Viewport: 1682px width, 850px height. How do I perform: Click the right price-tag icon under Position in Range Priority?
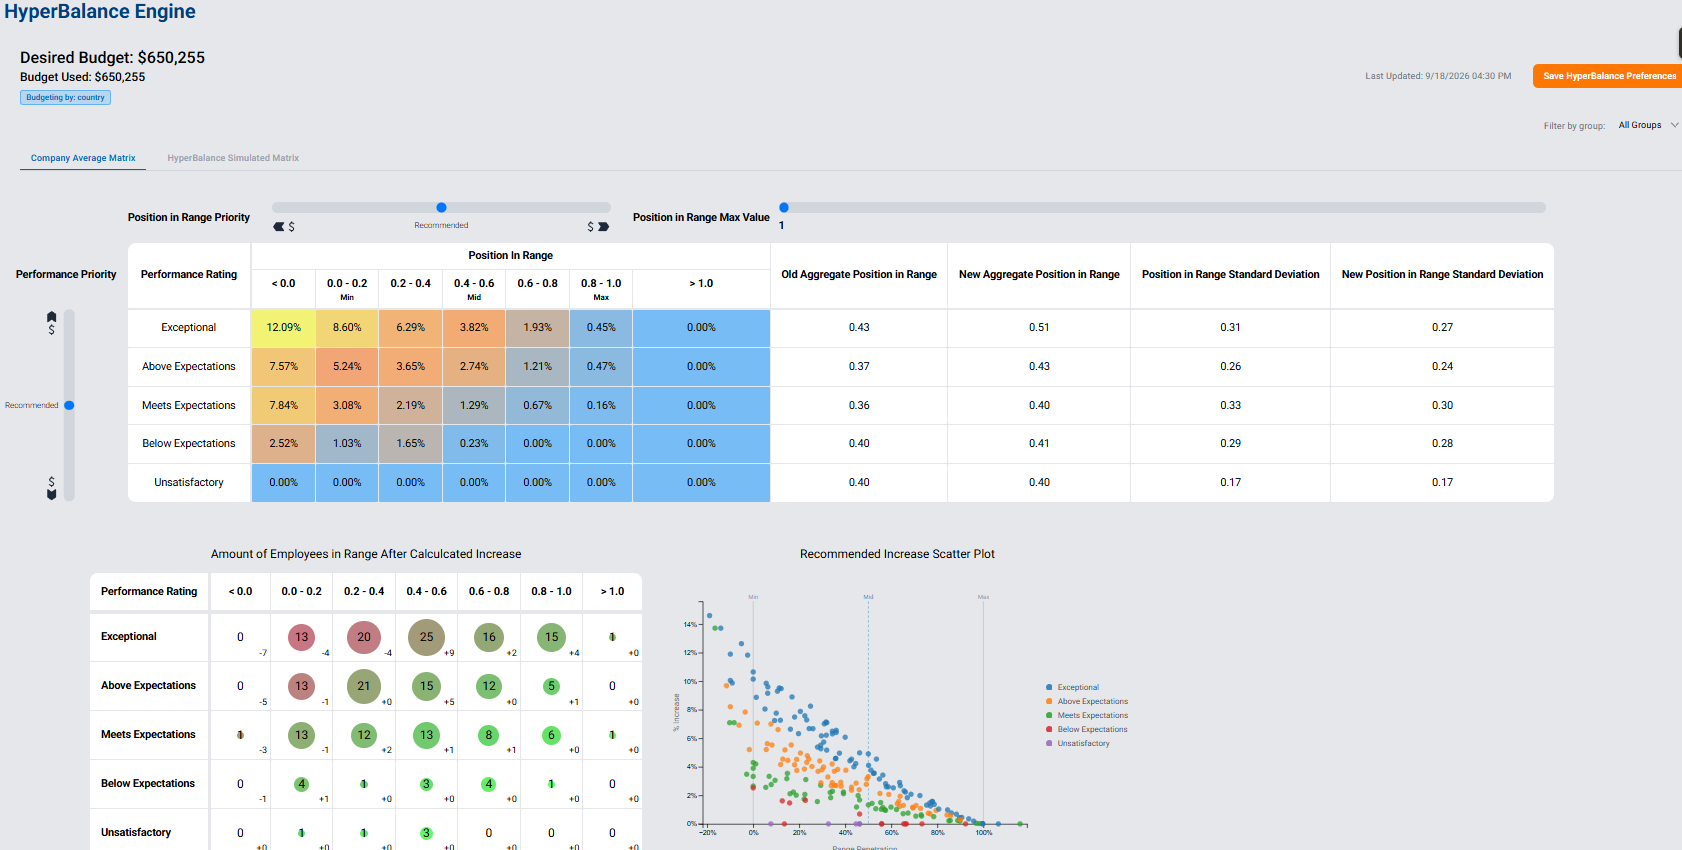click(x=603, y=227)
